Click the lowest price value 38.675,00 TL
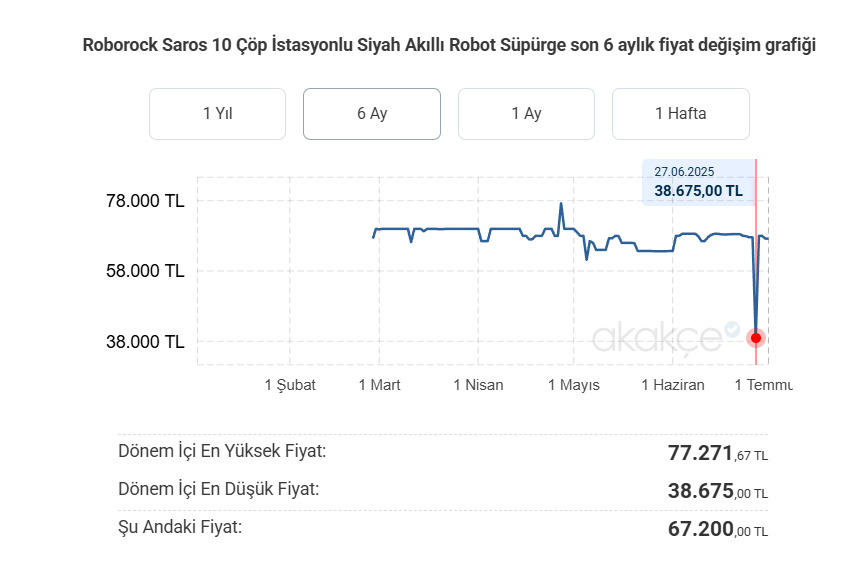 [717, 491]
